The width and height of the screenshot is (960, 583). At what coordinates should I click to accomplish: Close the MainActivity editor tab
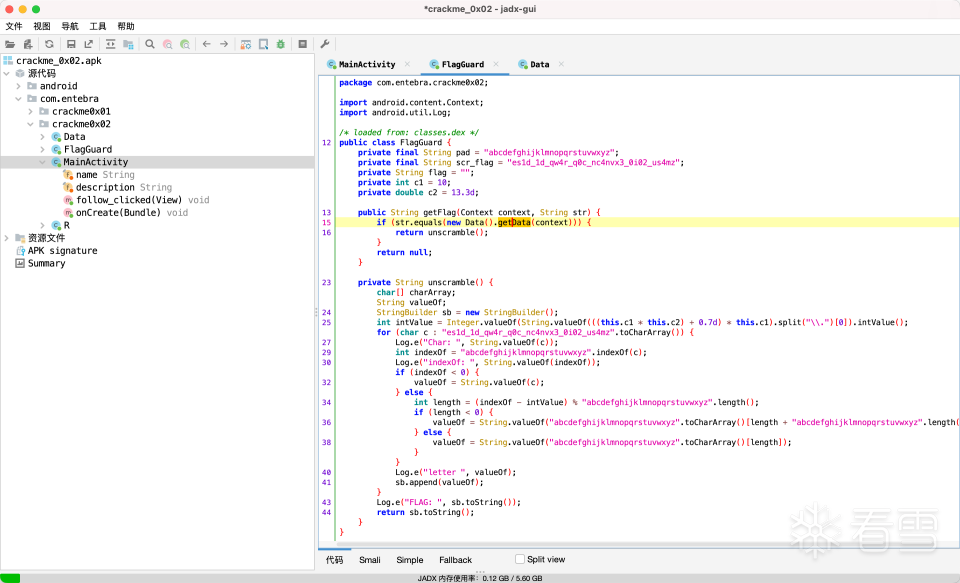pos(407,64)
